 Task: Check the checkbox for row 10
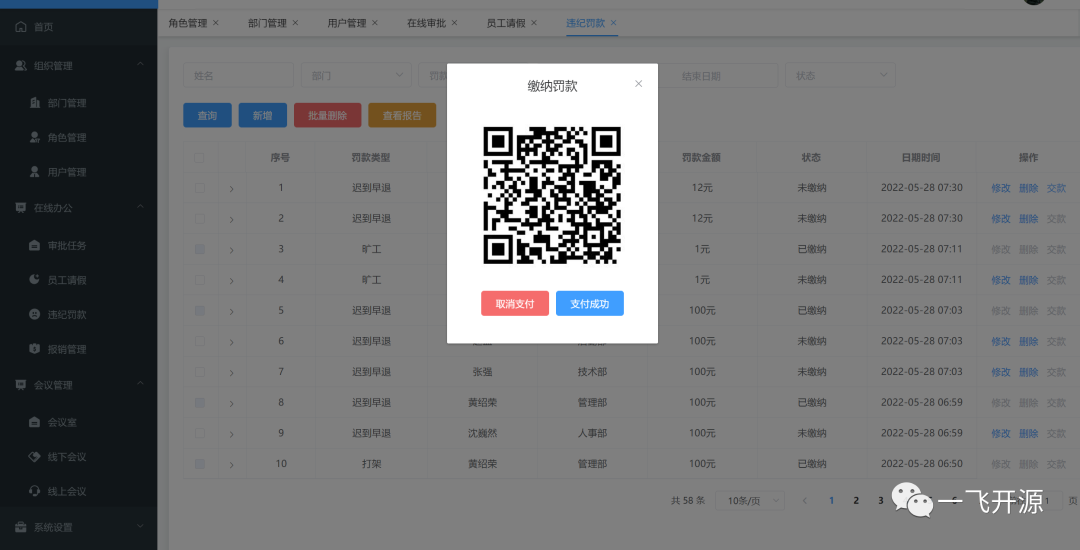click(x=199, y=463)
